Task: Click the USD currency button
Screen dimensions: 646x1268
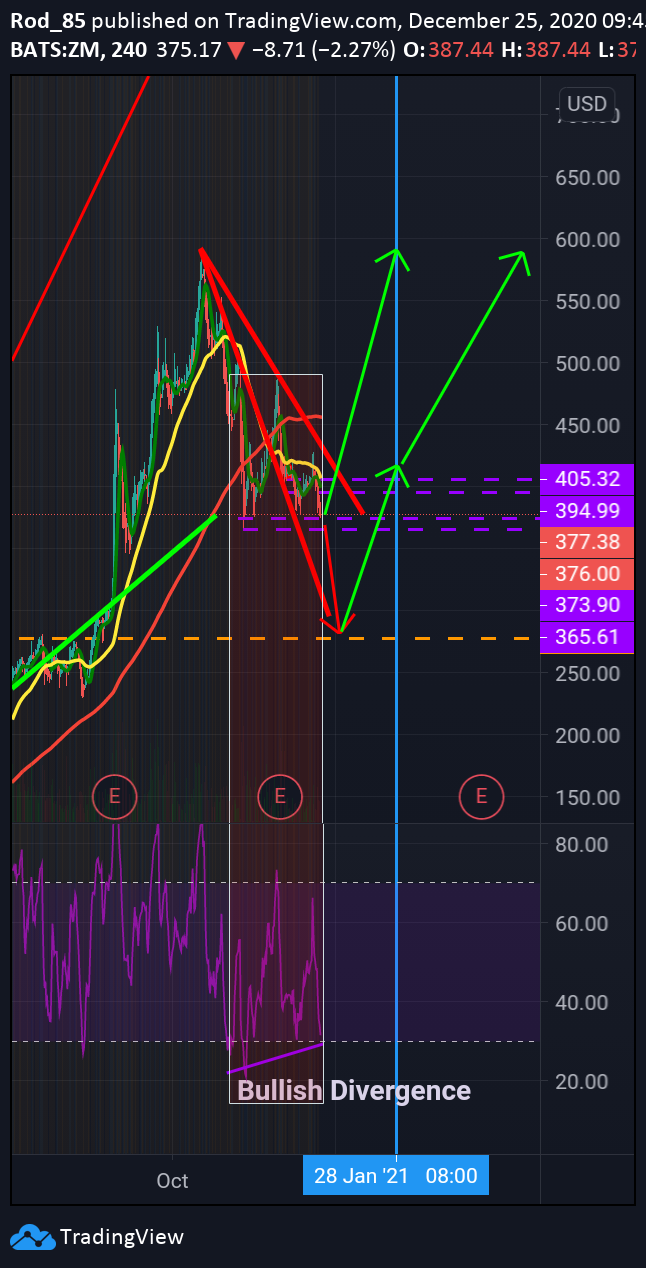Action: click(587, 104)
